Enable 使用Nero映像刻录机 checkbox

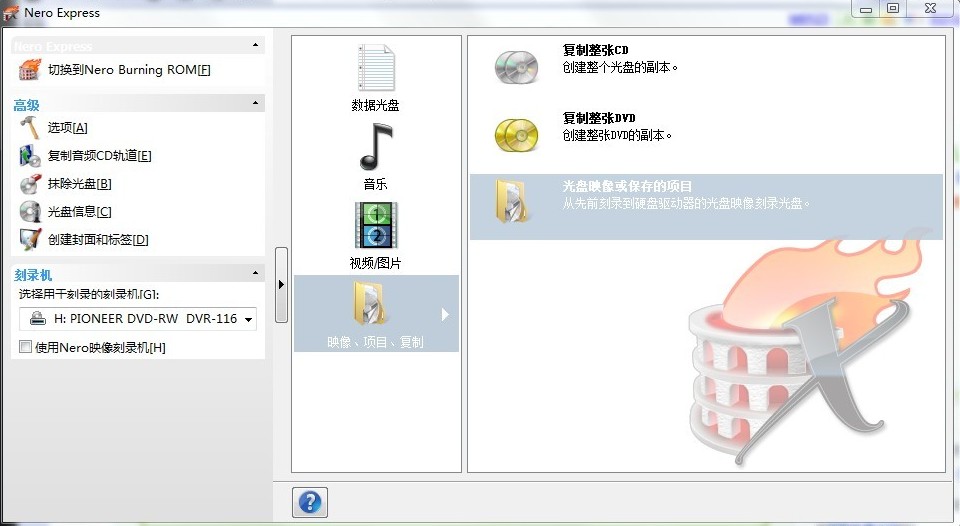tap(25, 347)
